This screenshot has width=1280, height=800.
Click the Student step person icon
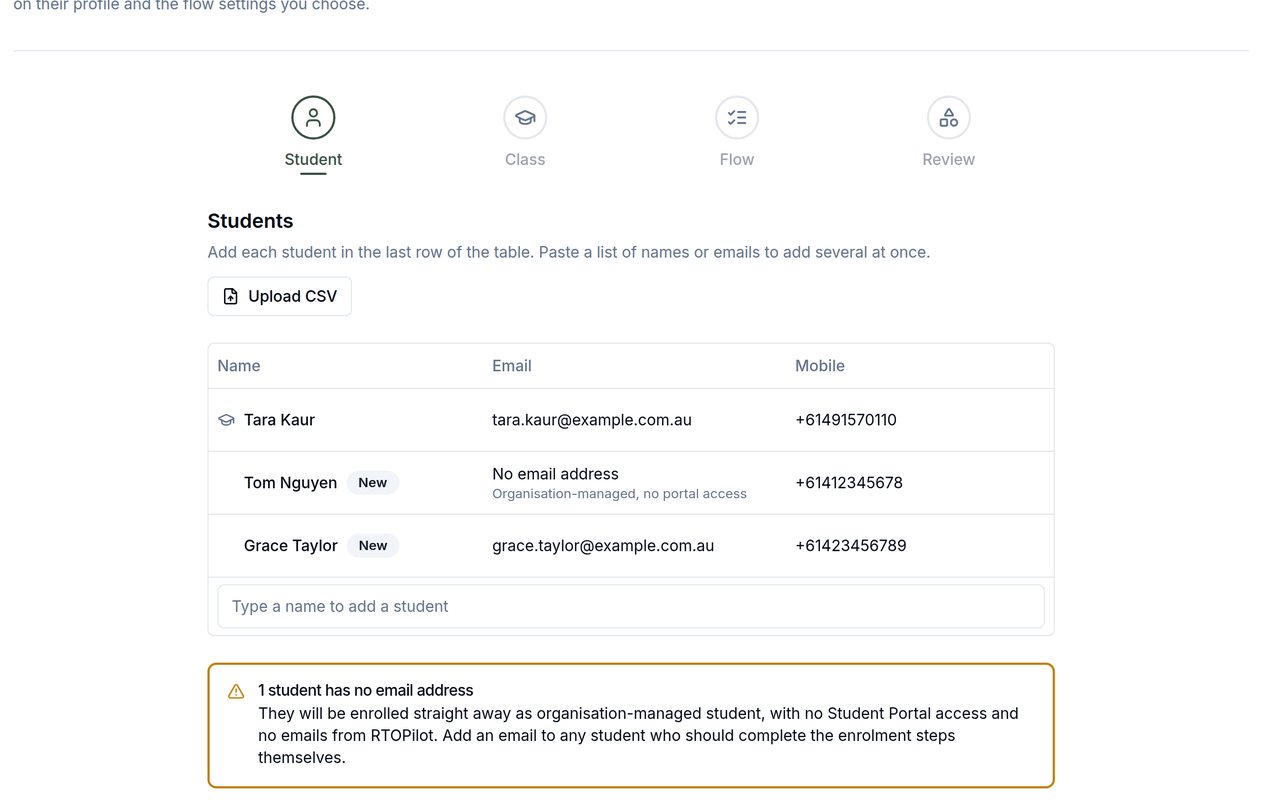click(x=313, y=118)
